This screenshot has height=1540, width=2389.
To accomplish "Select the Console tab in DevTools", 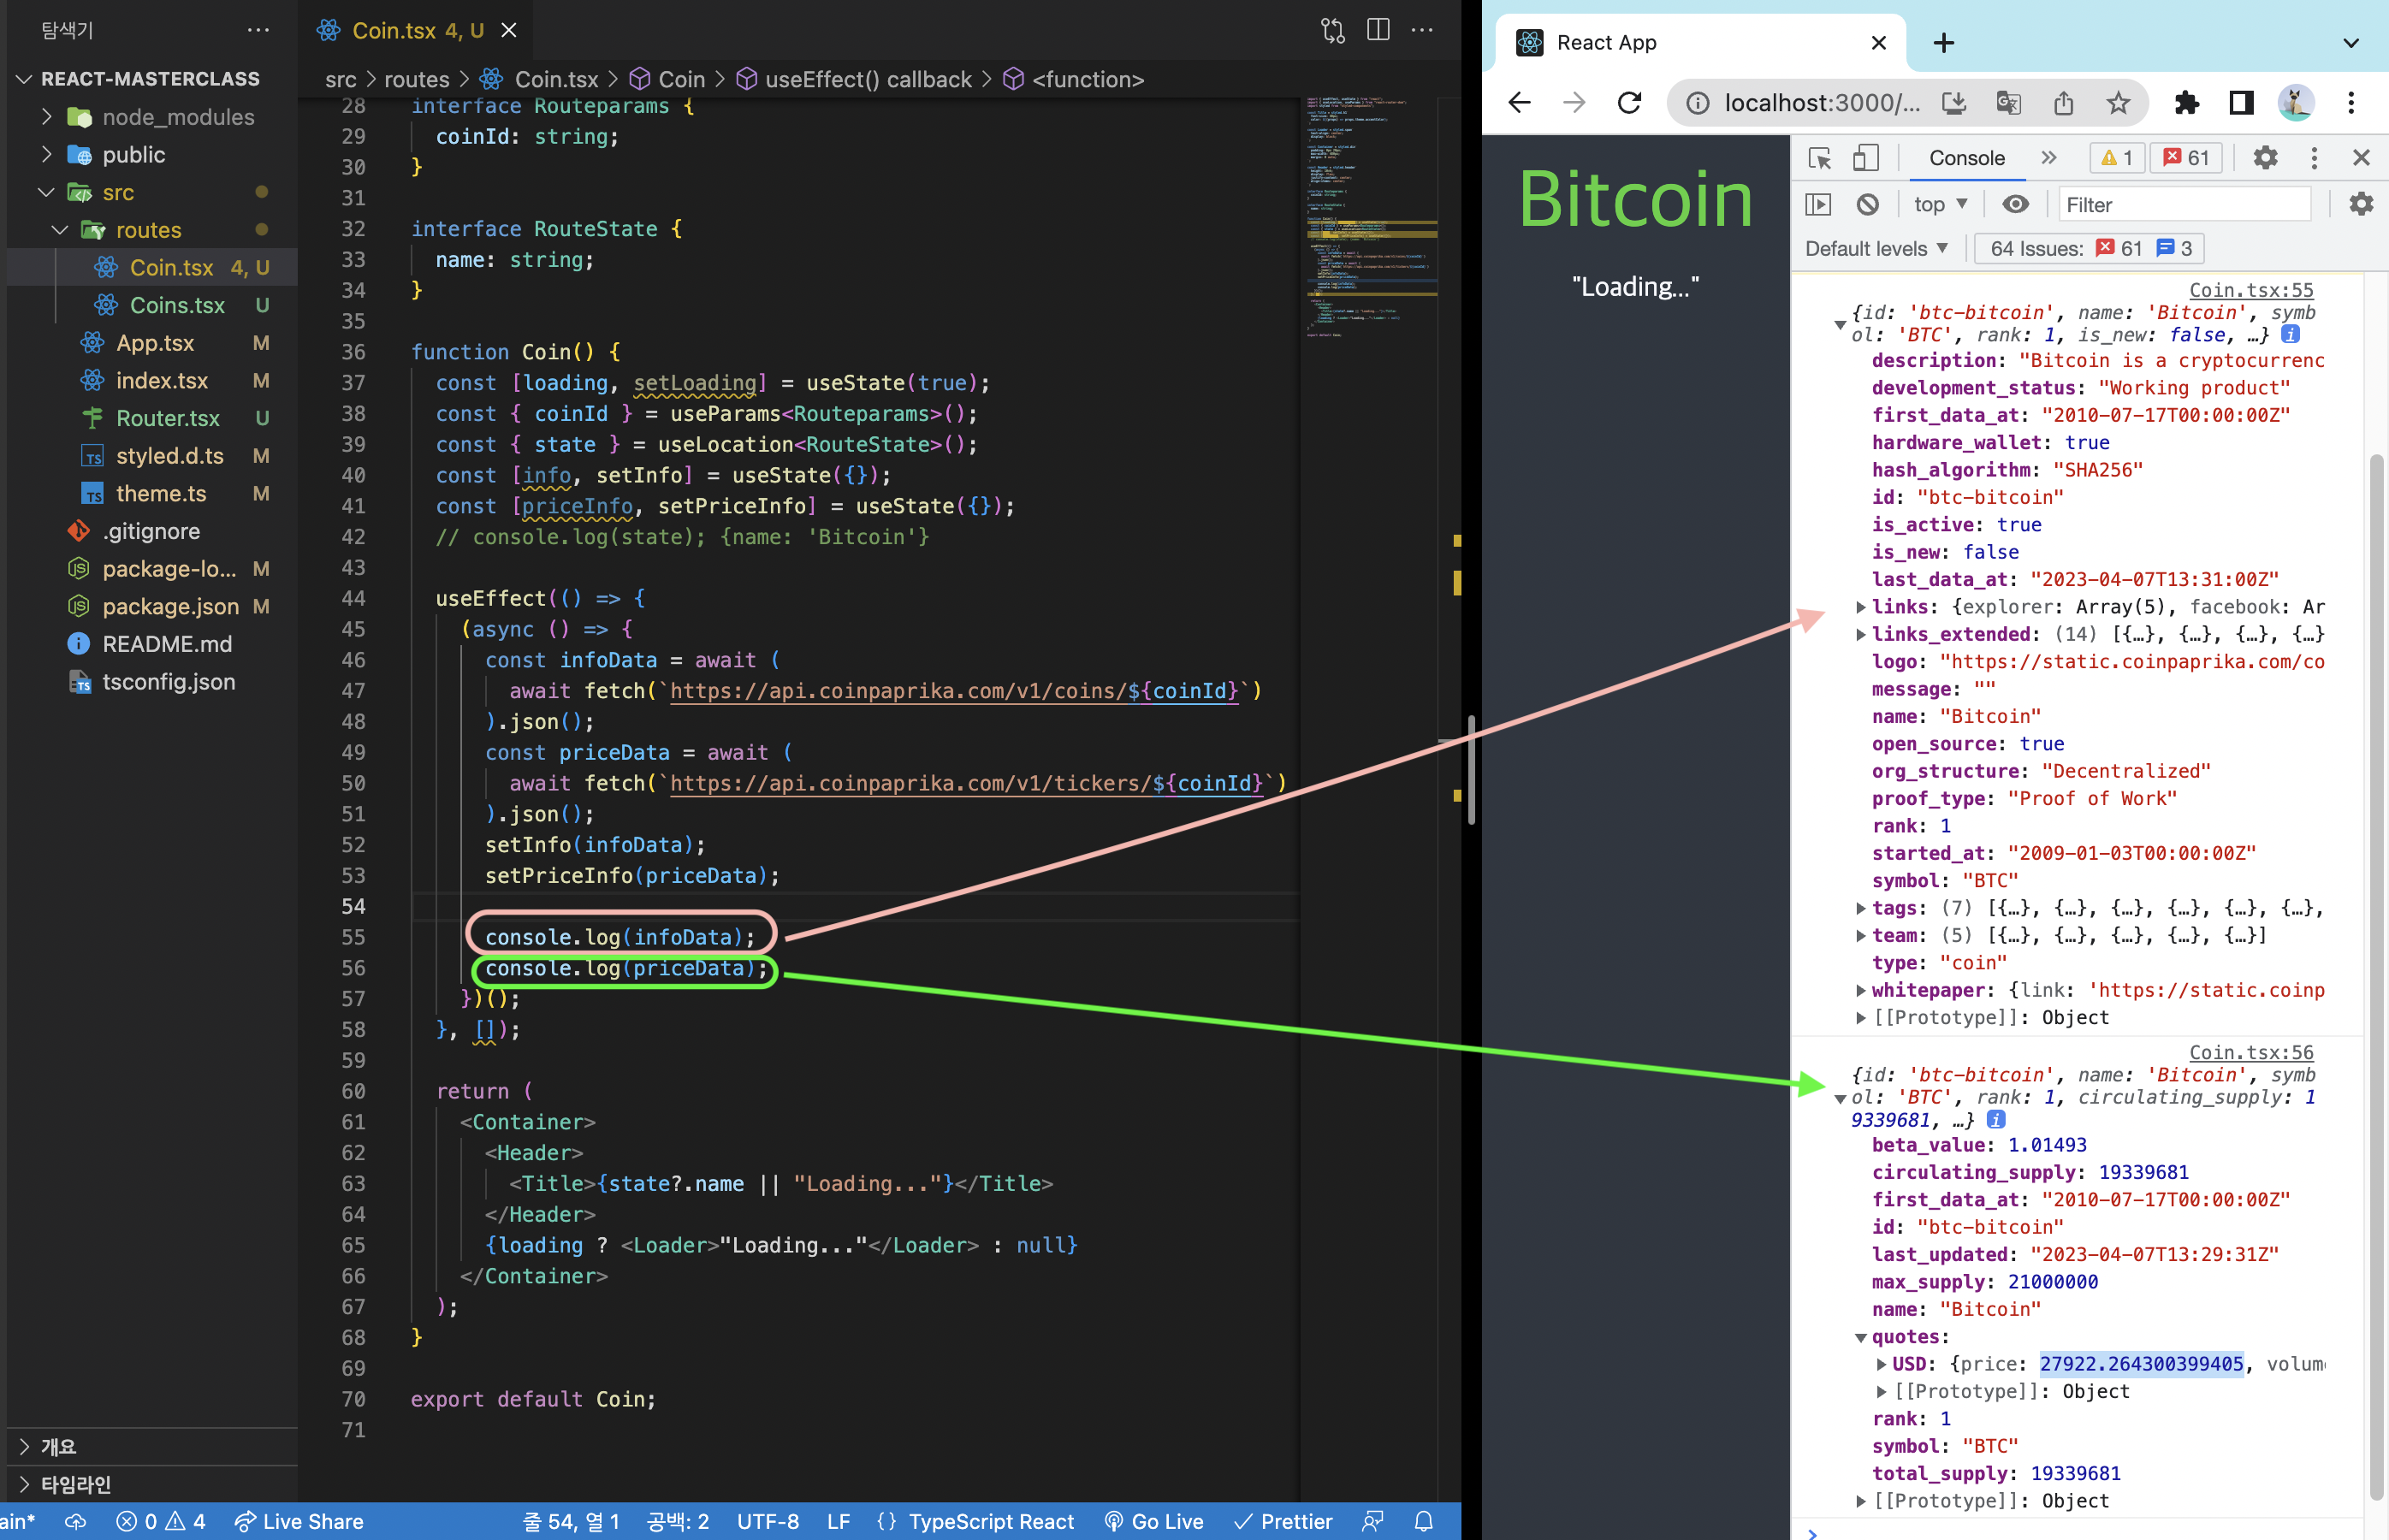I will 1966,158.
